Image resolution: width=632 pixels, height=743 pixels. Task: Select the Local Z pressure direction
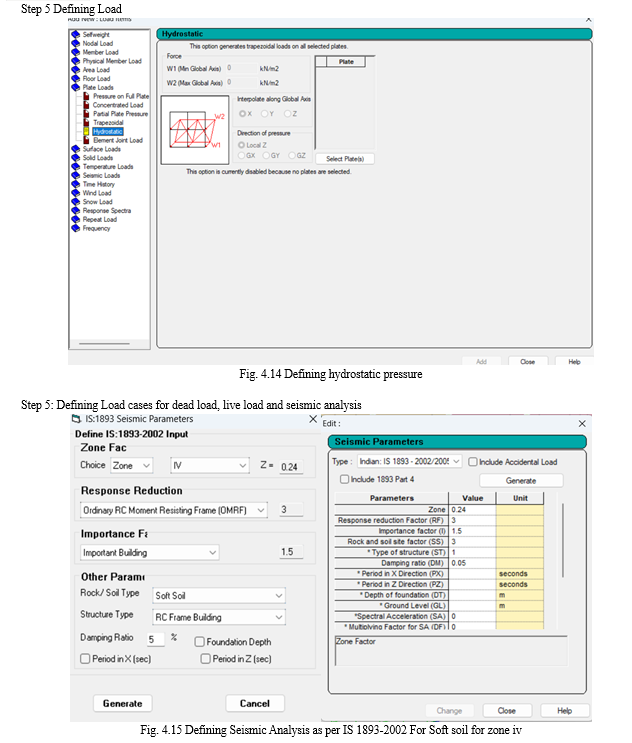[242, 145]
